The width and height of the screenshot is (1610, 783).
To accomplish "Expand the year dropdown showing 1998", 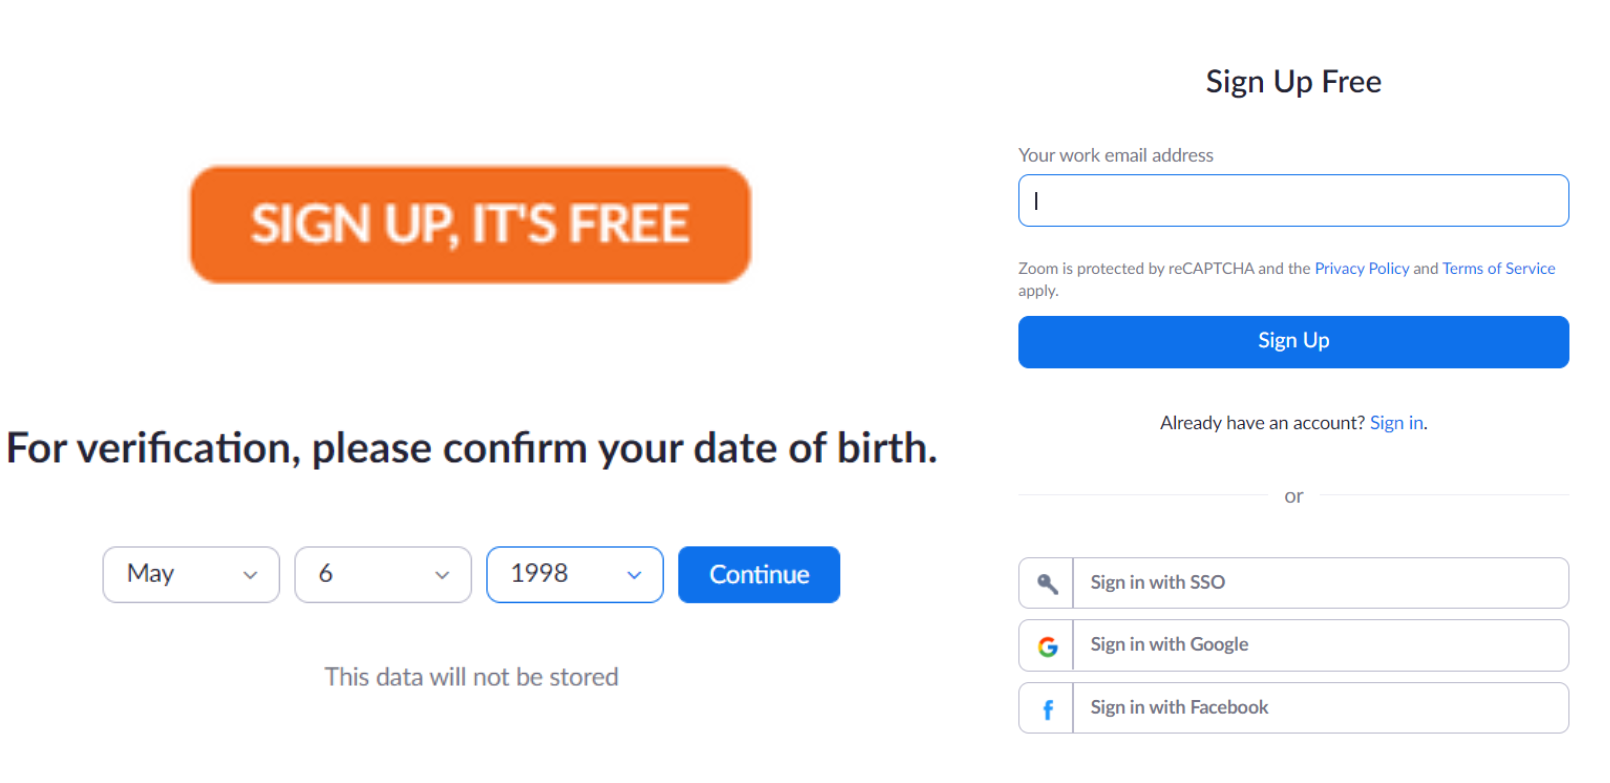I will coord(574,574).
